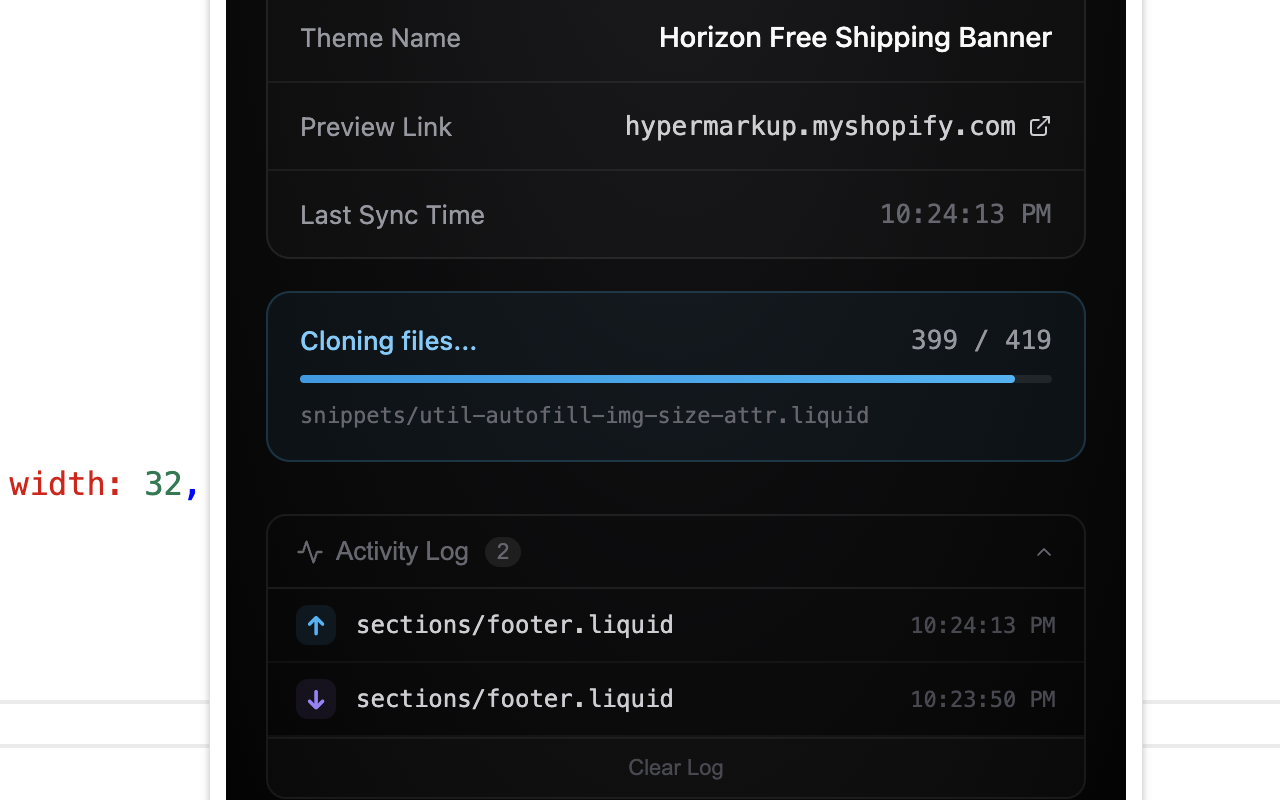Screen dimensions: 1280x800
Task: Open the external link icon beside hypermarkup.myshopify.com
Action: coord(1040,126)
